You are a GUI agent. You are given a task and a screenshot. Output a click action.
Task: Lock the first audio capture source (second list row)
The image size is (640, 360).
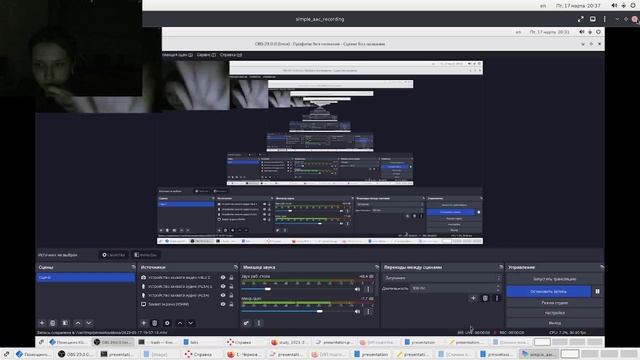coord(231,287)
